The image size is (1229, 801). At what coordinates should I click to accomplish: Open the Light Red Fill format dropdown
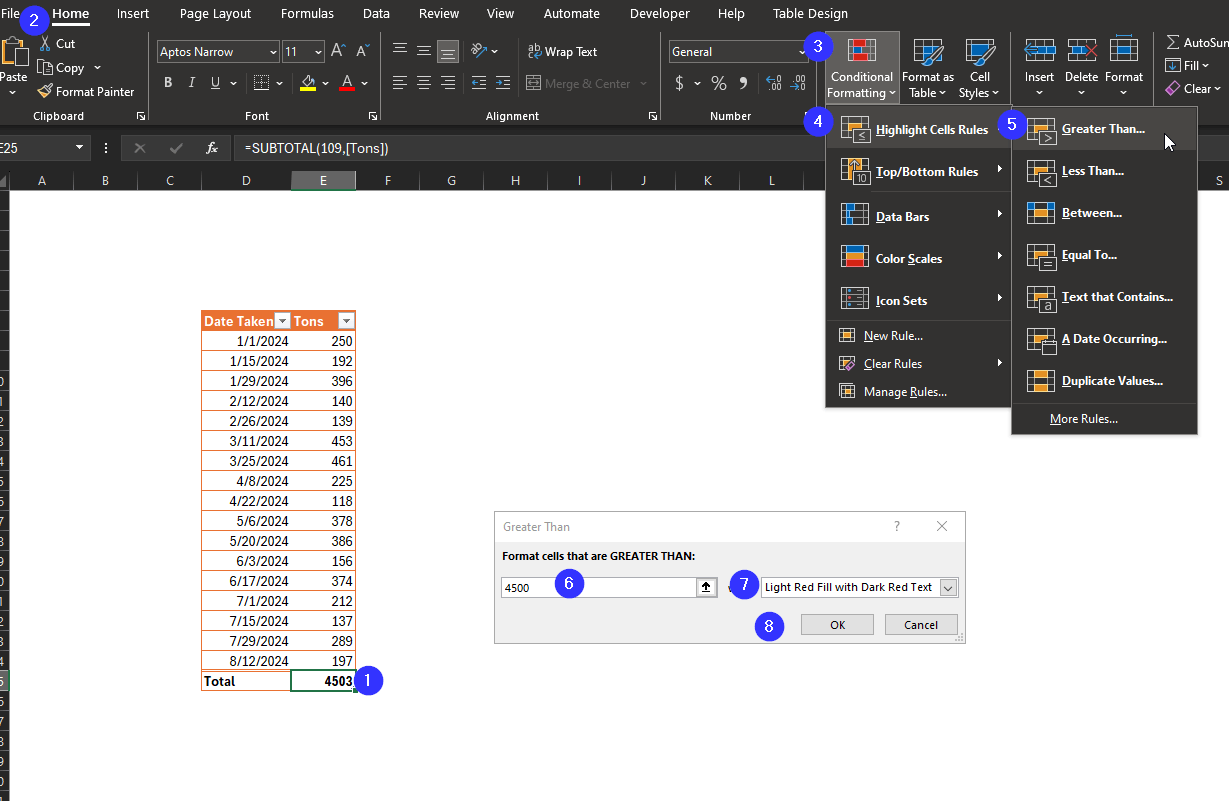coord(948,588)
